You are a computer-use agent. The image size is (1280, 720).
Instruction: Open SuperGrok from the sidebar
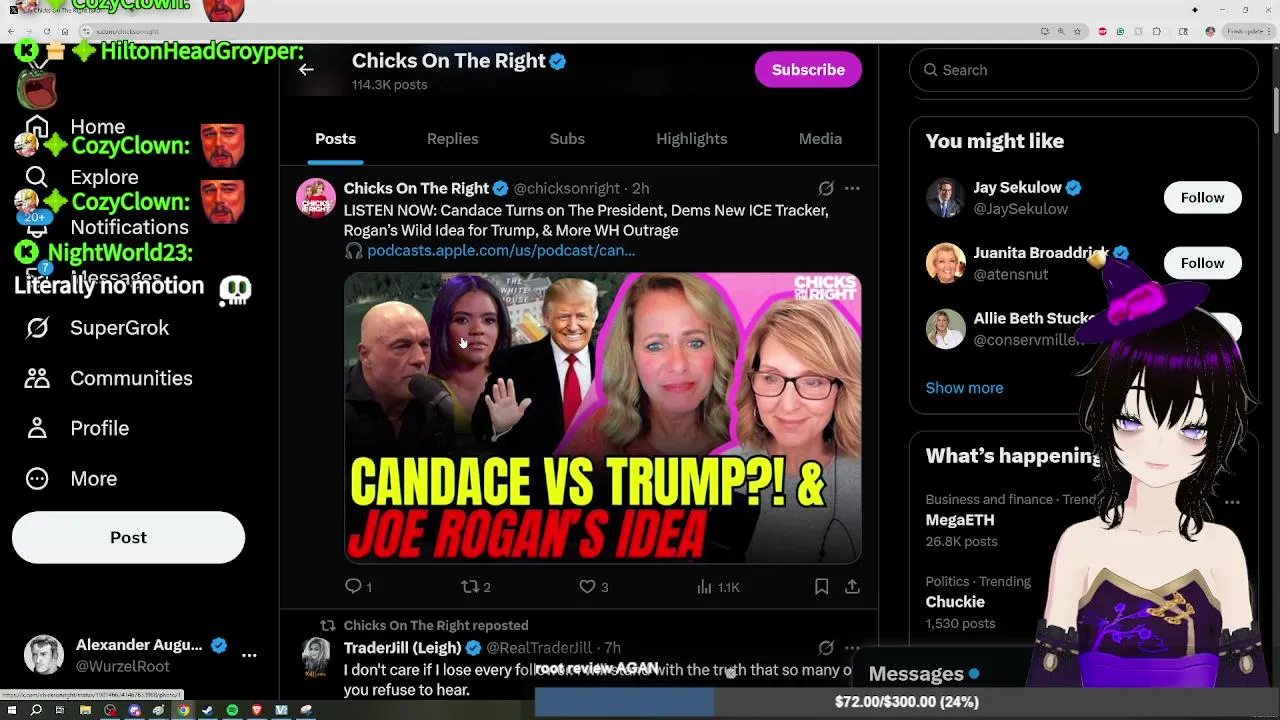point(97,328)
